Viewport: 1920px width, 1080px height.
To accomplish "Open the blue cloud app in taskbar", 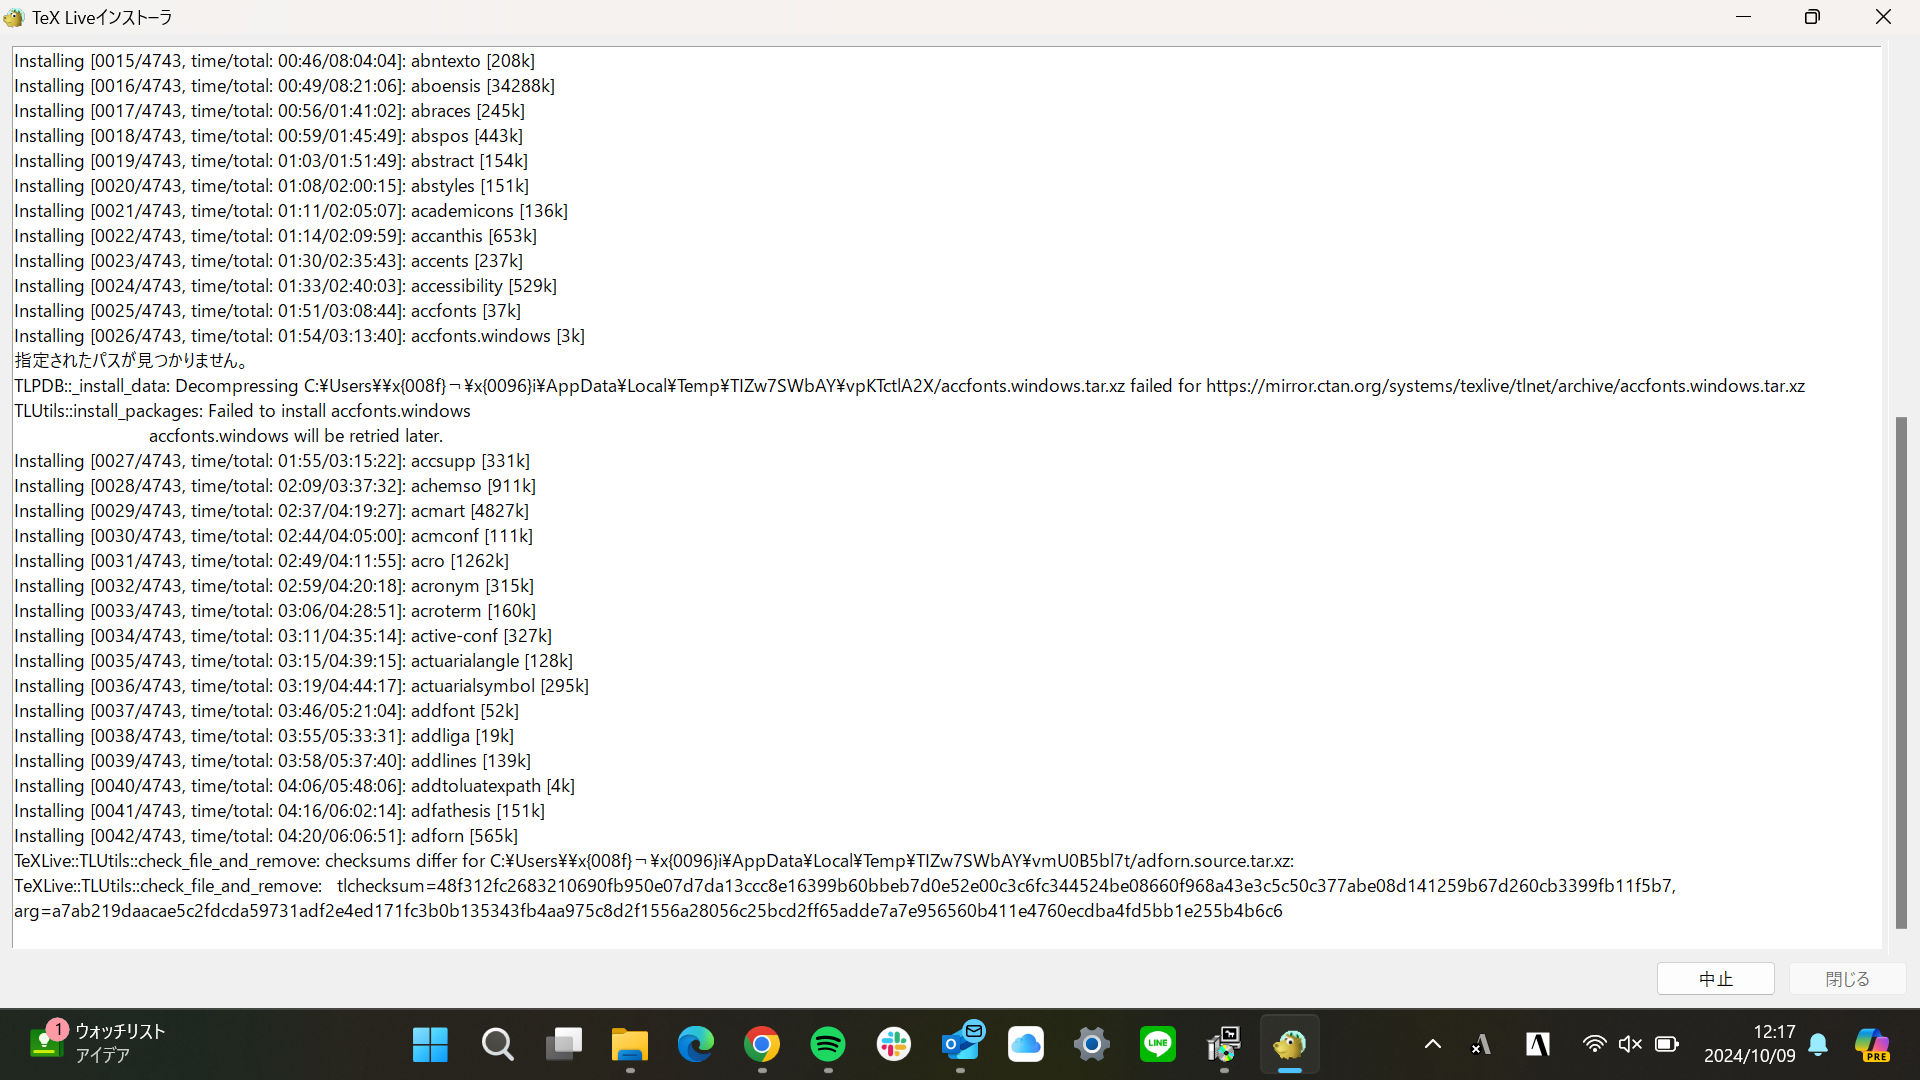I will point(1026,1045).
